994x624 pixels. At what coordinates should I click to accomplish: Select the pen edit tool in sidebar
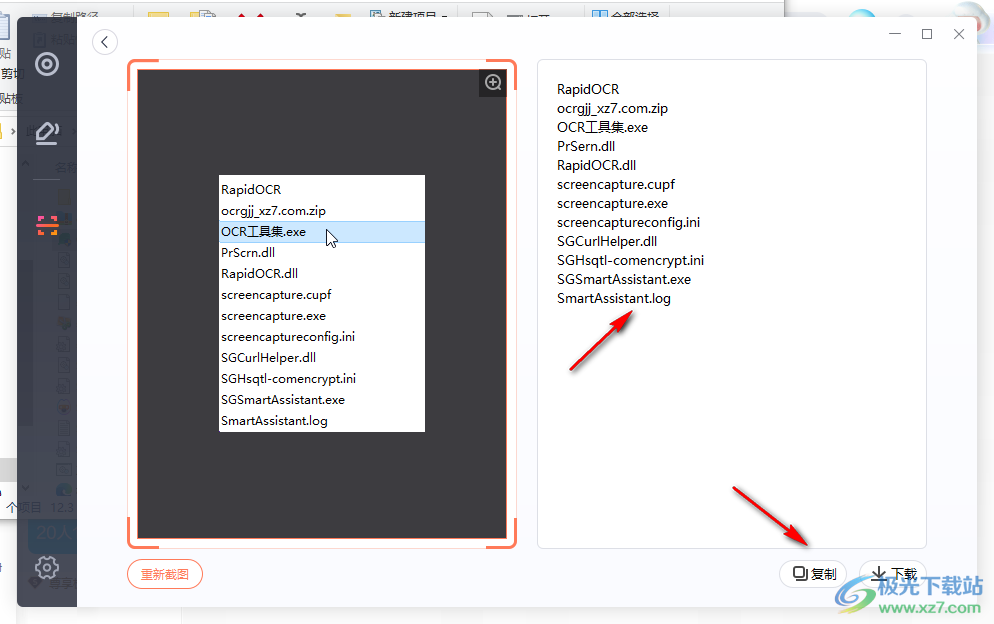(47, 133)
